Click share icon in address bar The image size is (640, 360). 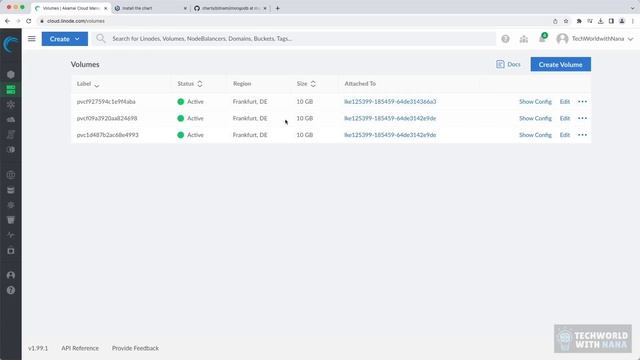(x=555, y=21)
